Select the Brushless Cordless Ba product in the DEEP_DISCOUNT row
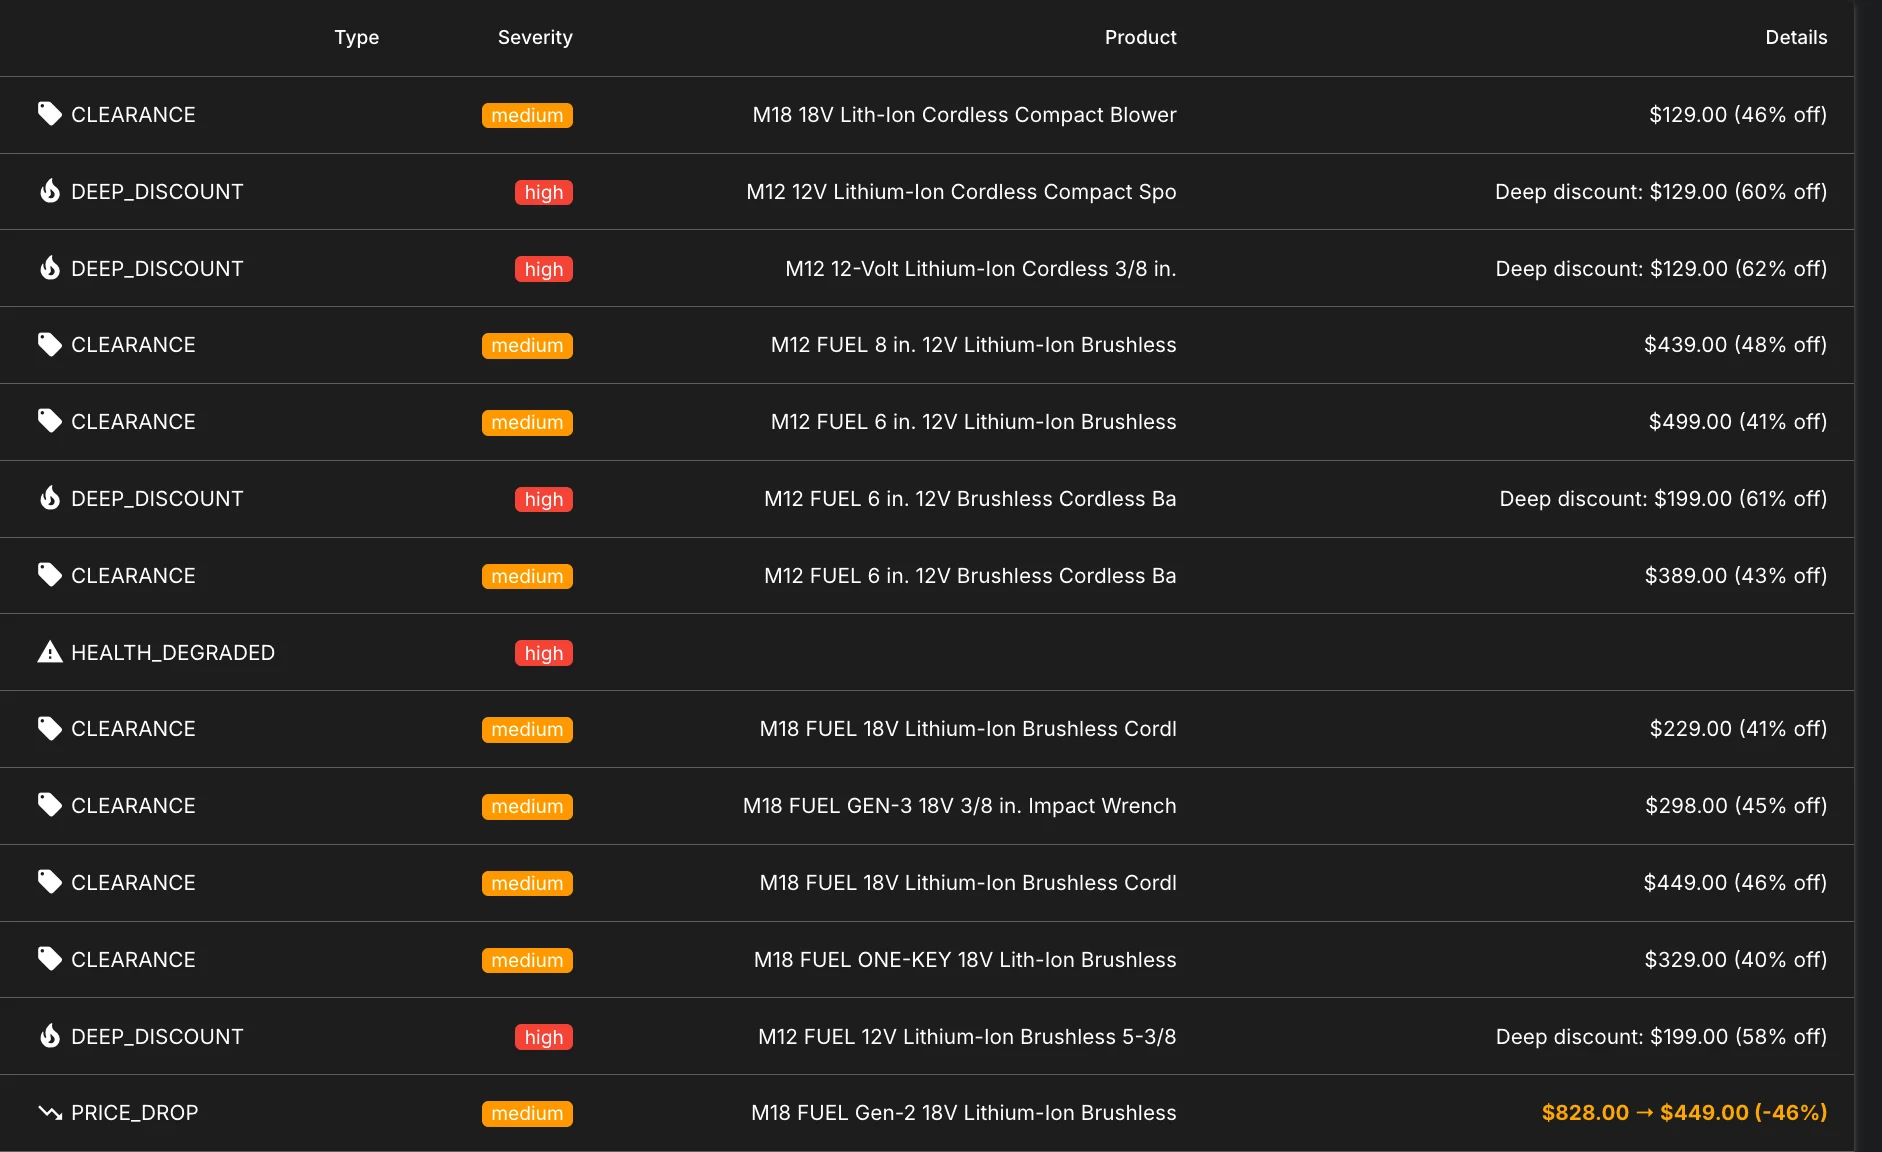 pyautogui.click(x=970, y=499)
